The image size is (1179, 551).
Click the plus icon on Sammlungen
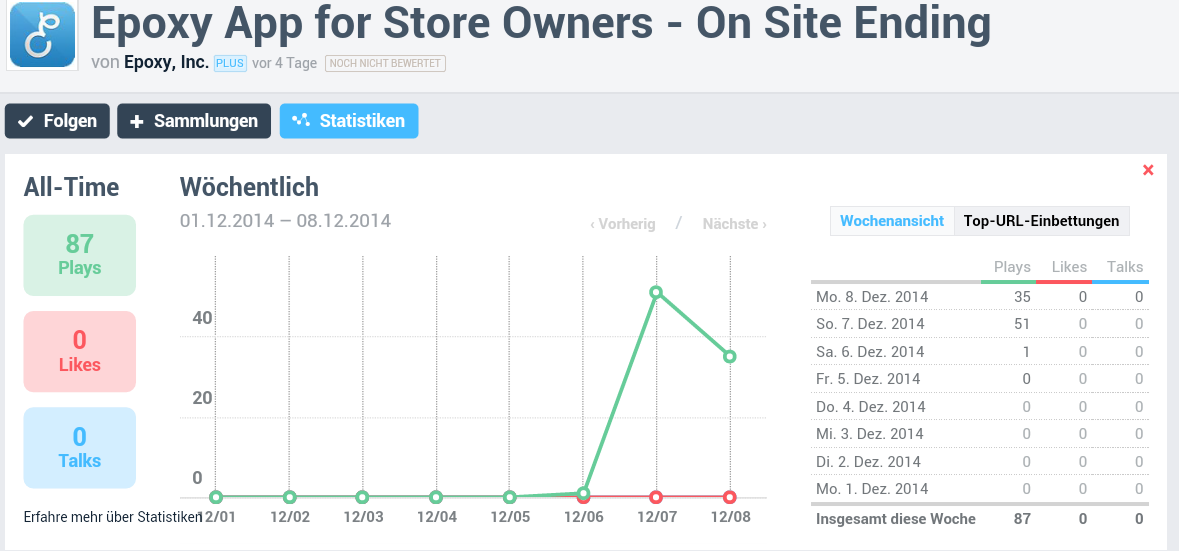pos(137,121)
